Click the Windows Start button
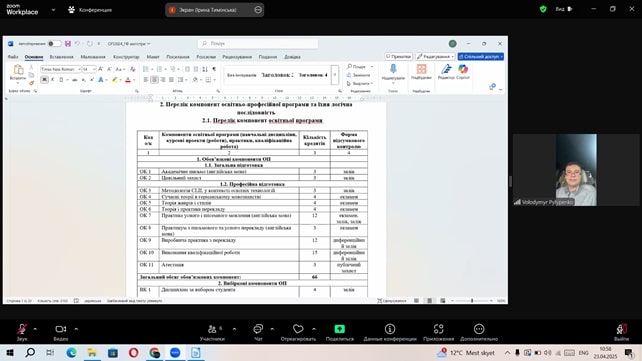This screenshot has height=361, width=642. point(10,352)
